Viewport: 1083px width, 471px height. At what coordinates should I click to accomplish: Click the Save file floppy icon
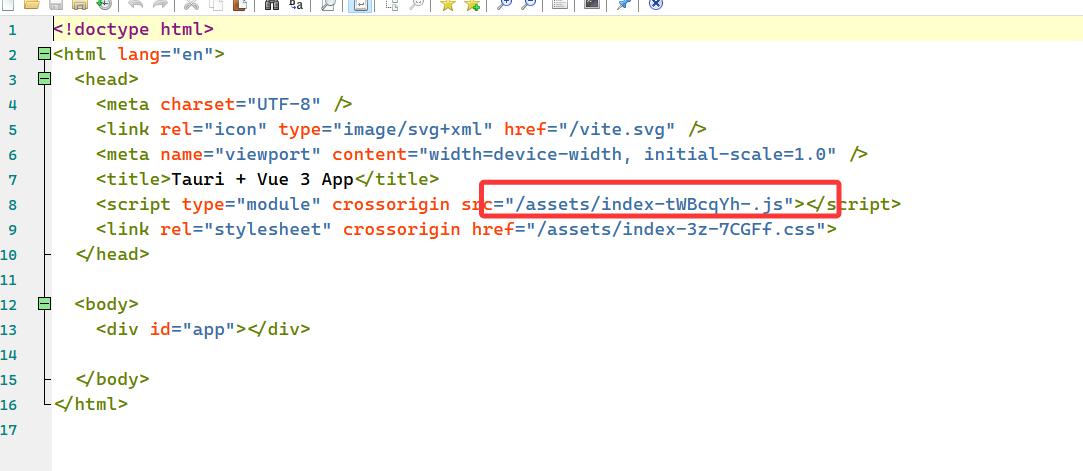tap(57, 4)
